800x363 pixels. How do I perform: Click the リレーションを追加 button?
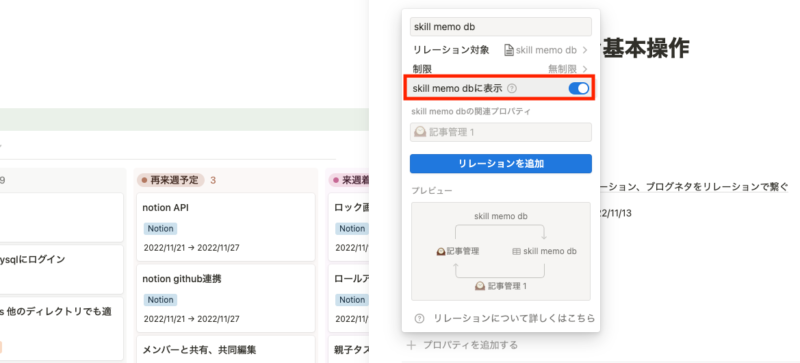(501, 164)
